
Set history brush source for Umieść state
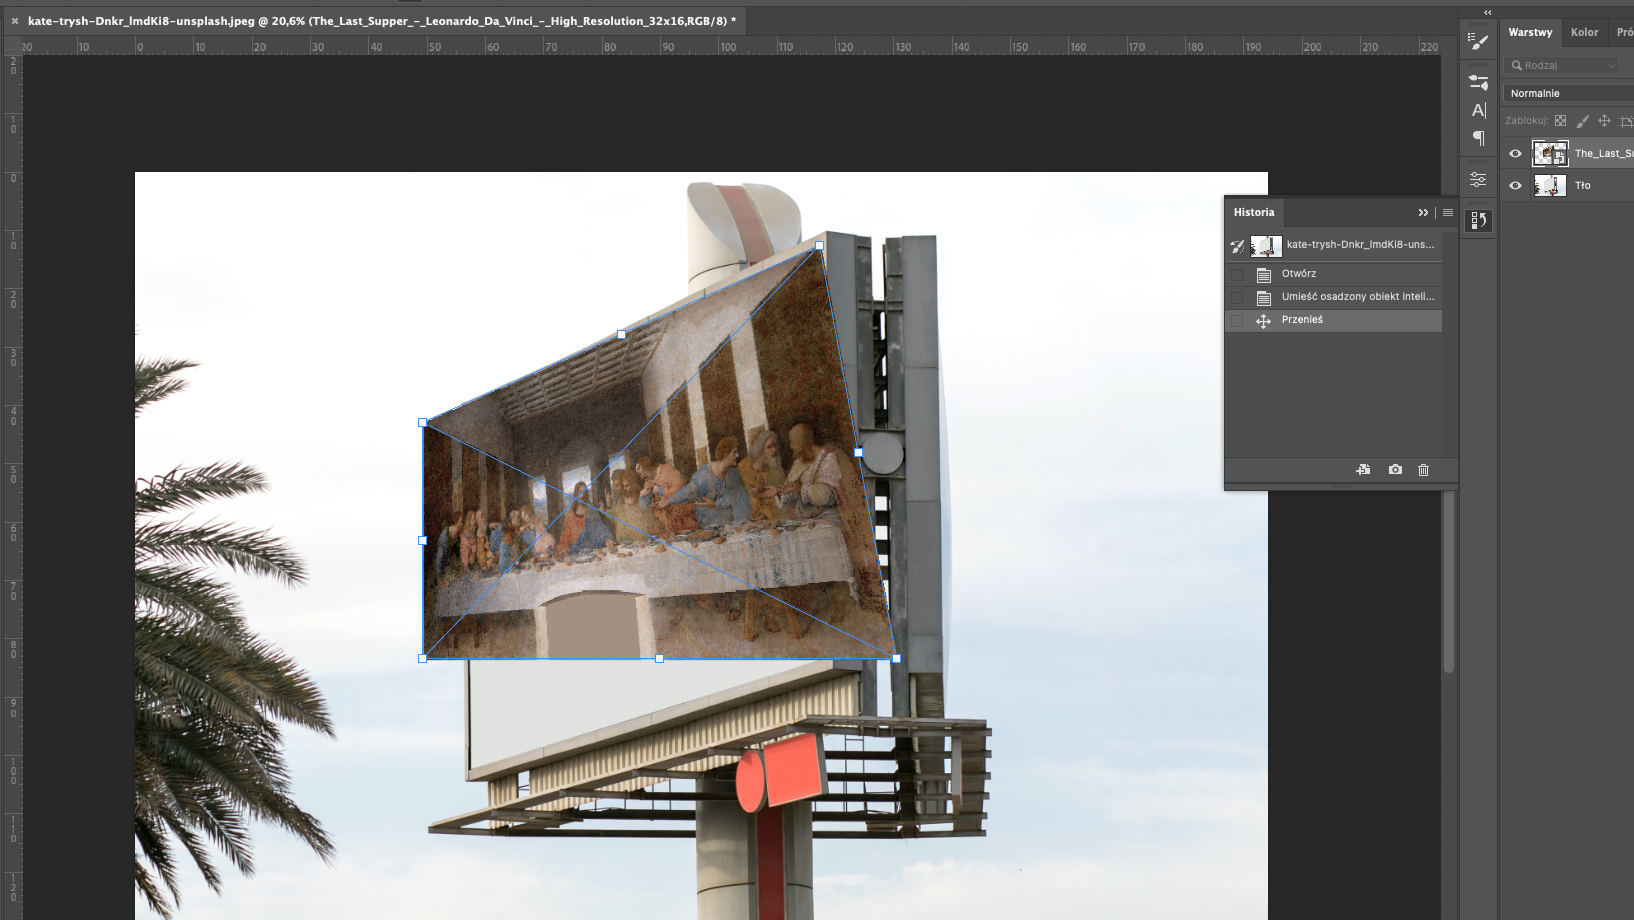tap(1237, 297)
